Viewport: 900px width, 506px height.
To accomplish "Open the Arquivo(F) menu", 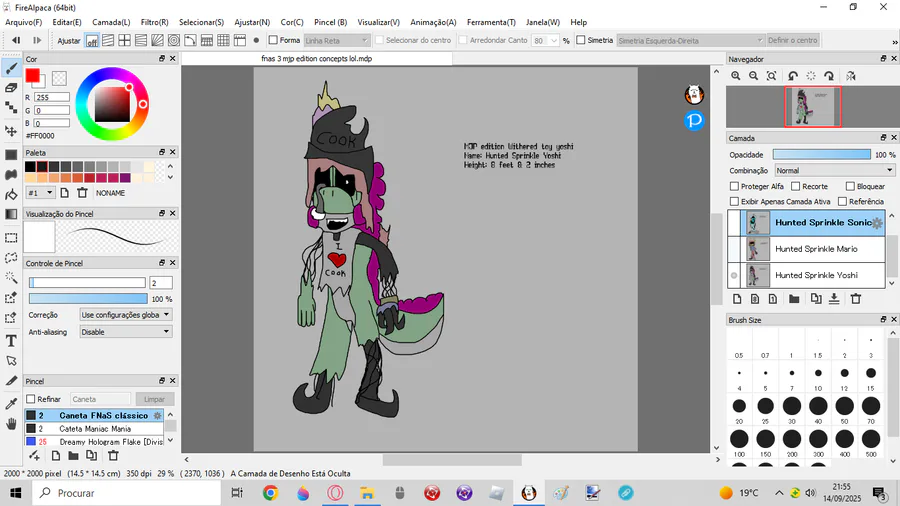I will pyautogui.click(x=24, y=22).
